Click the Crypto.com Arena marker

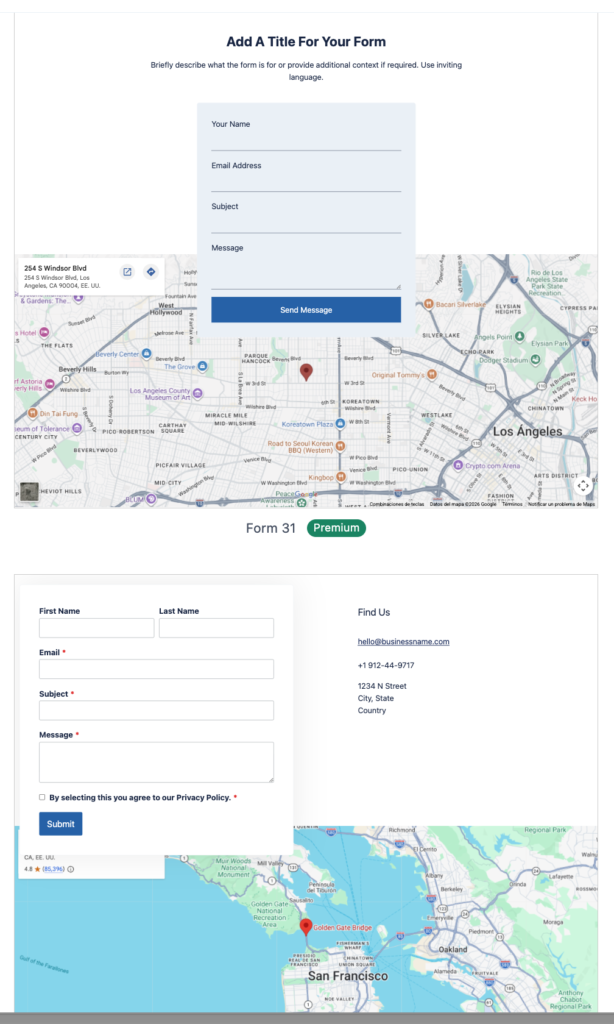coord(459,466)
